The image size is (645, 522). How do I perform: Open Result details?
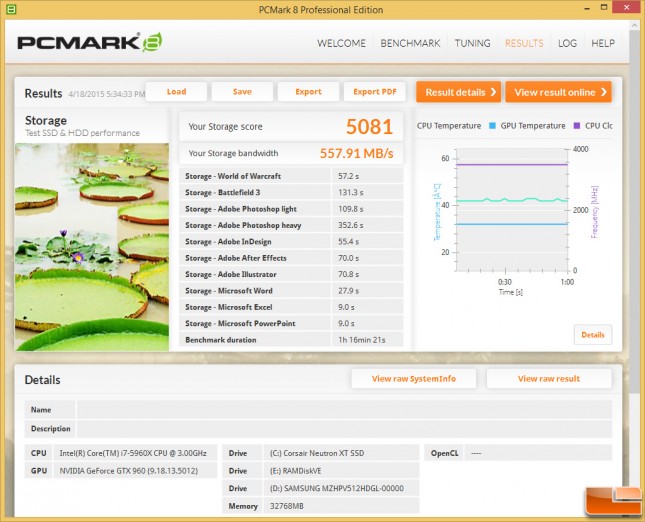coord(459,92)
